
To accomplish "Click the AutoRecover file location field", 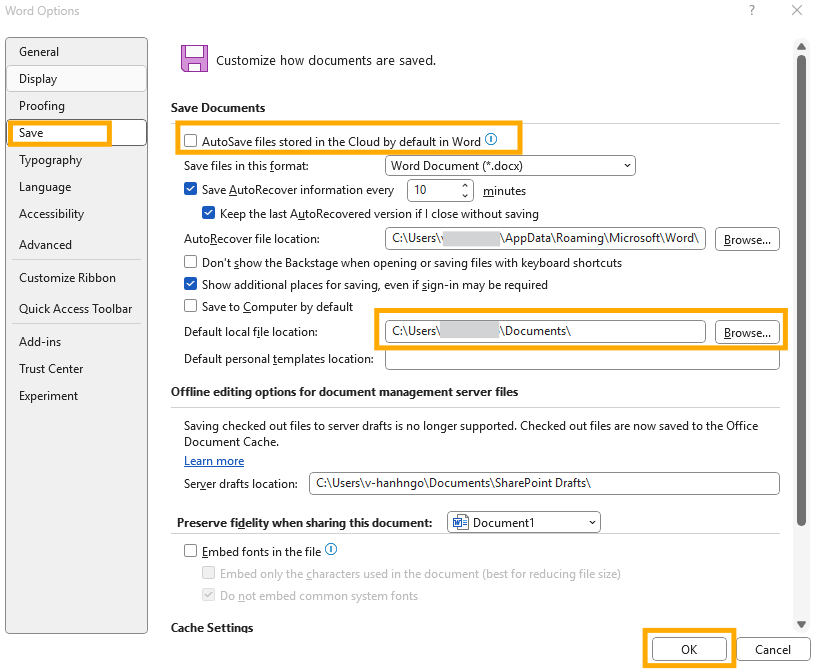I will (545, 239).
